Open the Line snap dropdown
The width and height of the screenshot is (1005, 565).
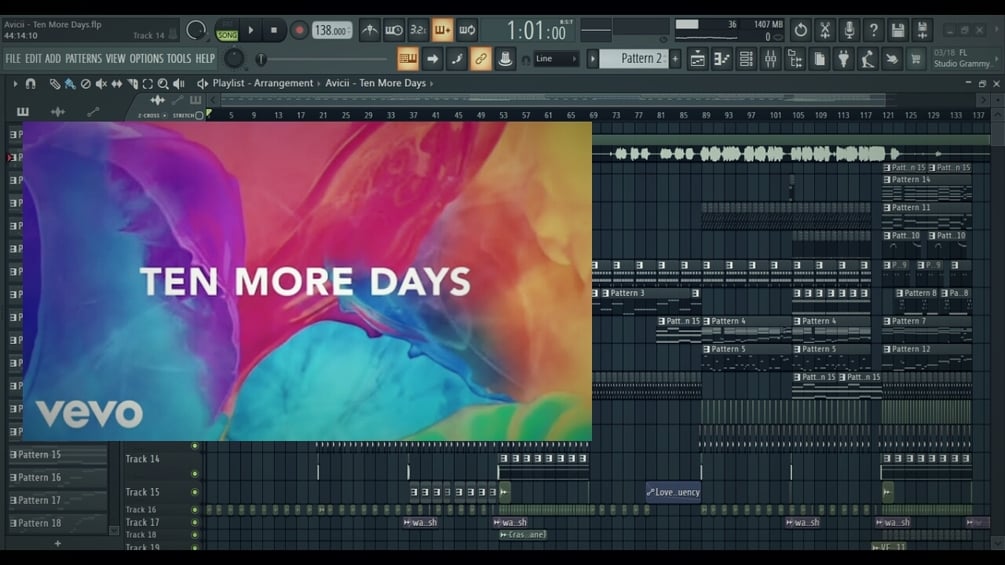(556, 59)
